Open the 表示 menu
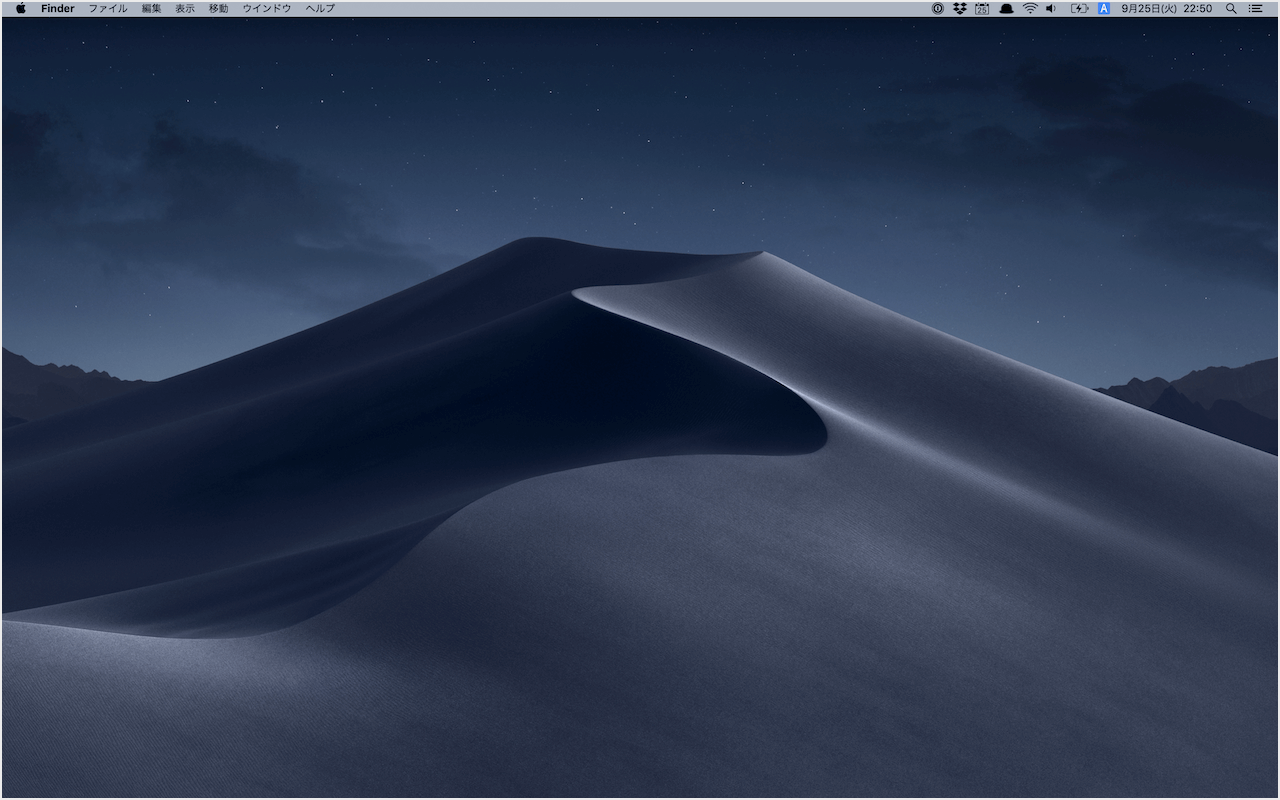Viewport: 1280px width, 800px height. pyautogui.click(x=185, y=8)
